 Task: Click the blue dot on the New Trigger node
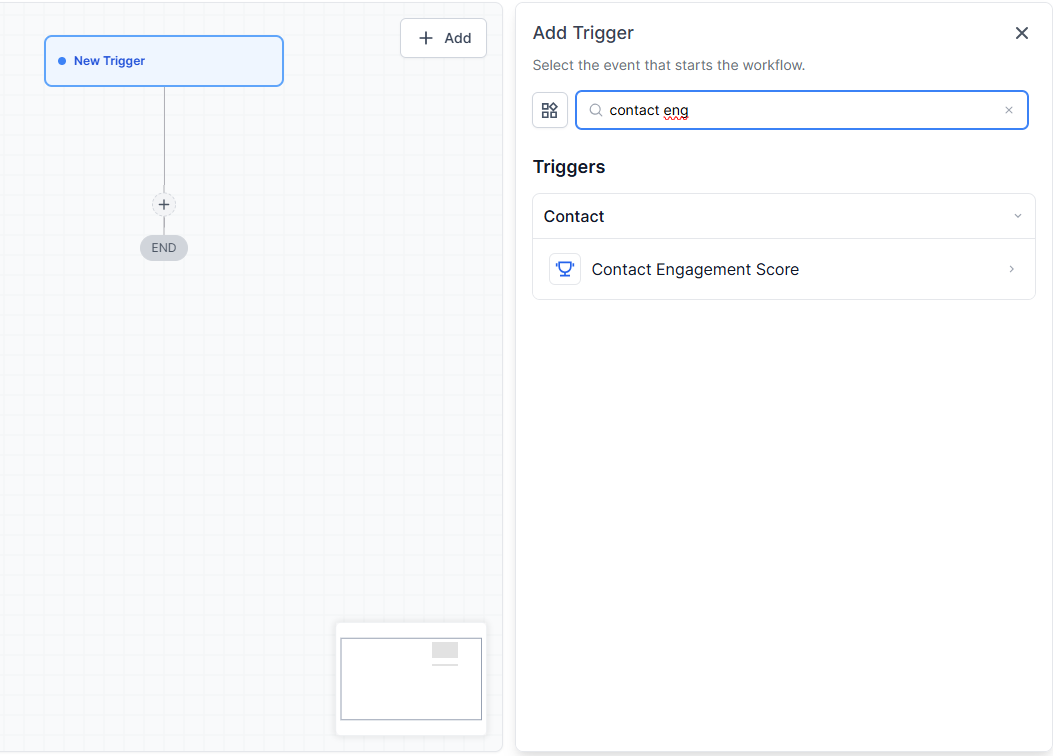pyautogui.click(x=62, y=61)
